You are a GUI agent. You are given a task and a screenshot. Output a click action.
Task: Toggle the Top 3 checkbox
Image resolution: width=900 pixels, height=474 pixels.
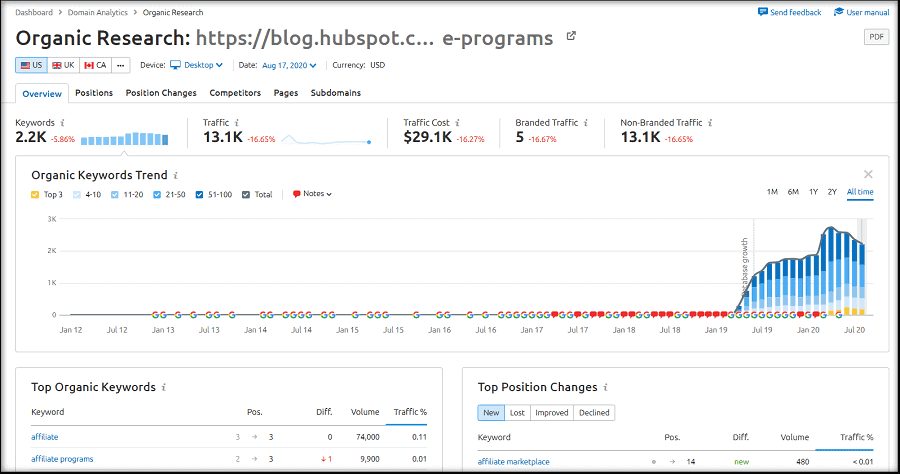click(x=35, y=195)
